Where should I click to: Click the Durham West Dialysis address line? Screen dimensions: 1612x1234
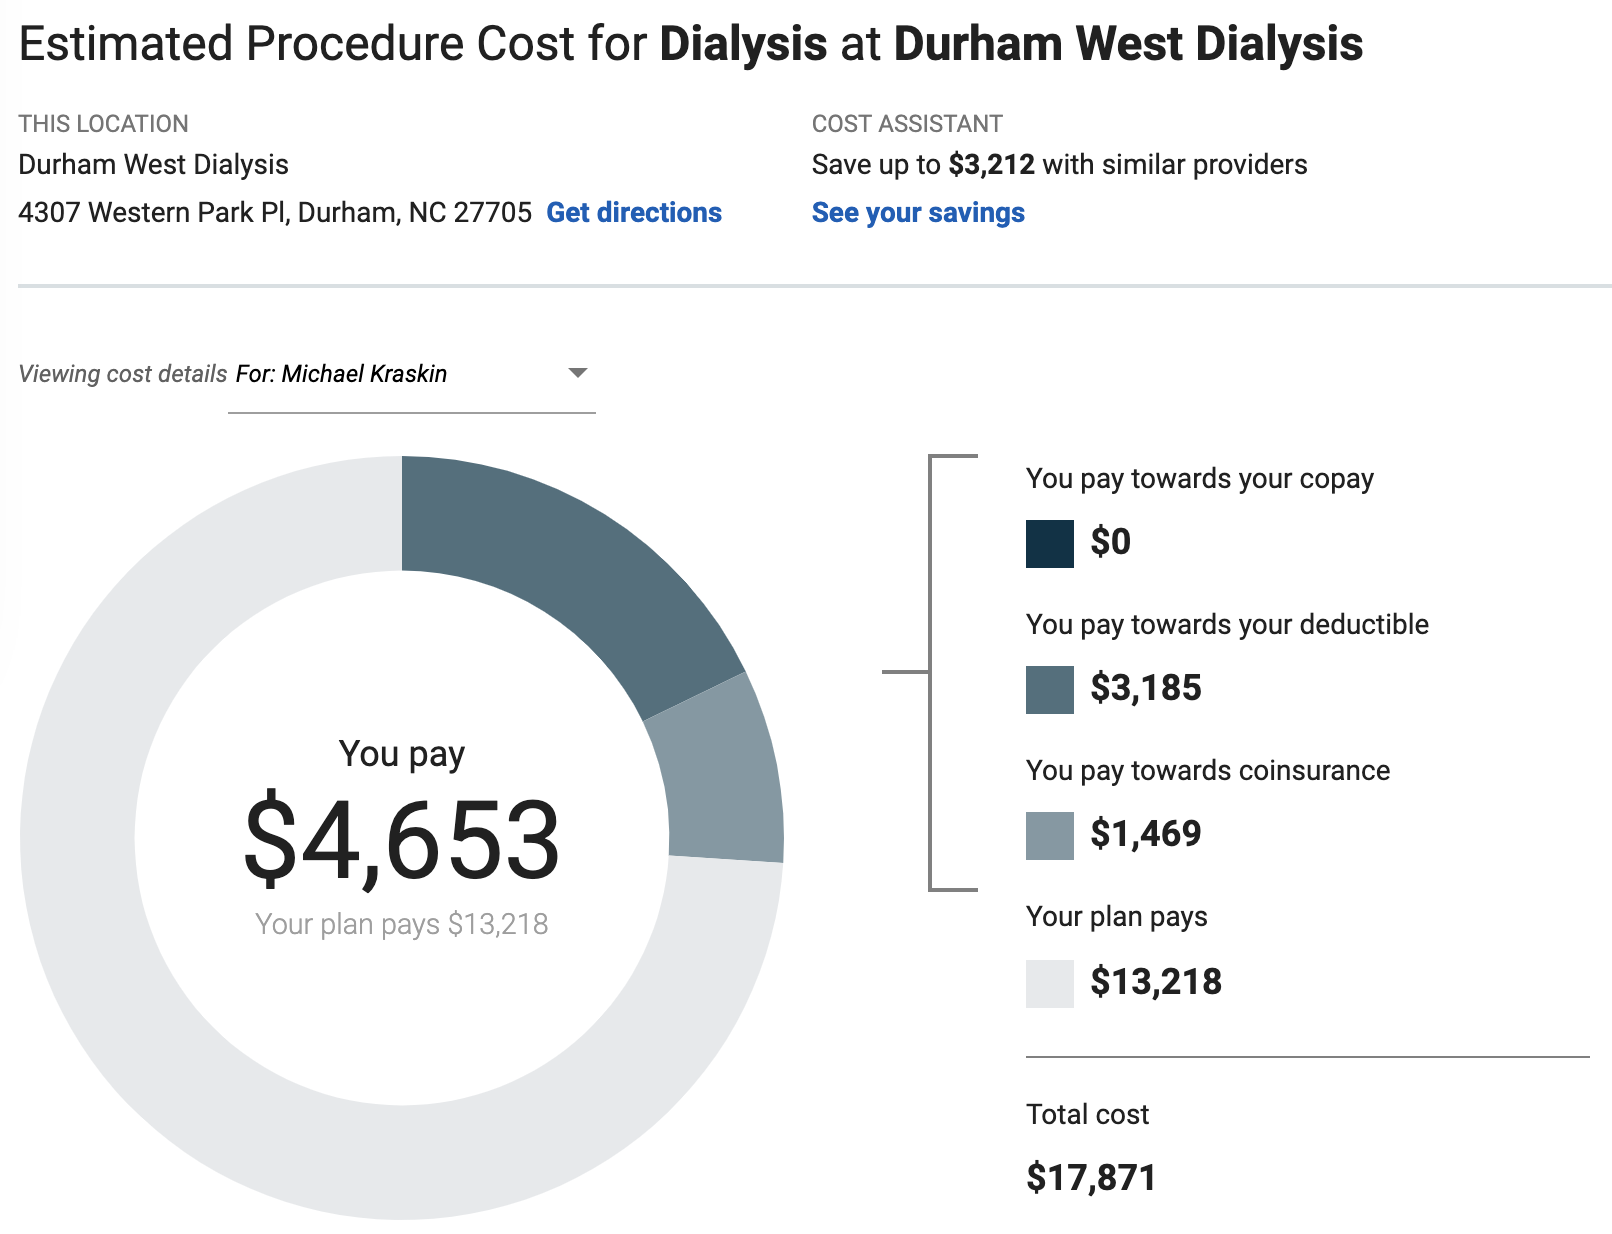(x=272, y=212)
